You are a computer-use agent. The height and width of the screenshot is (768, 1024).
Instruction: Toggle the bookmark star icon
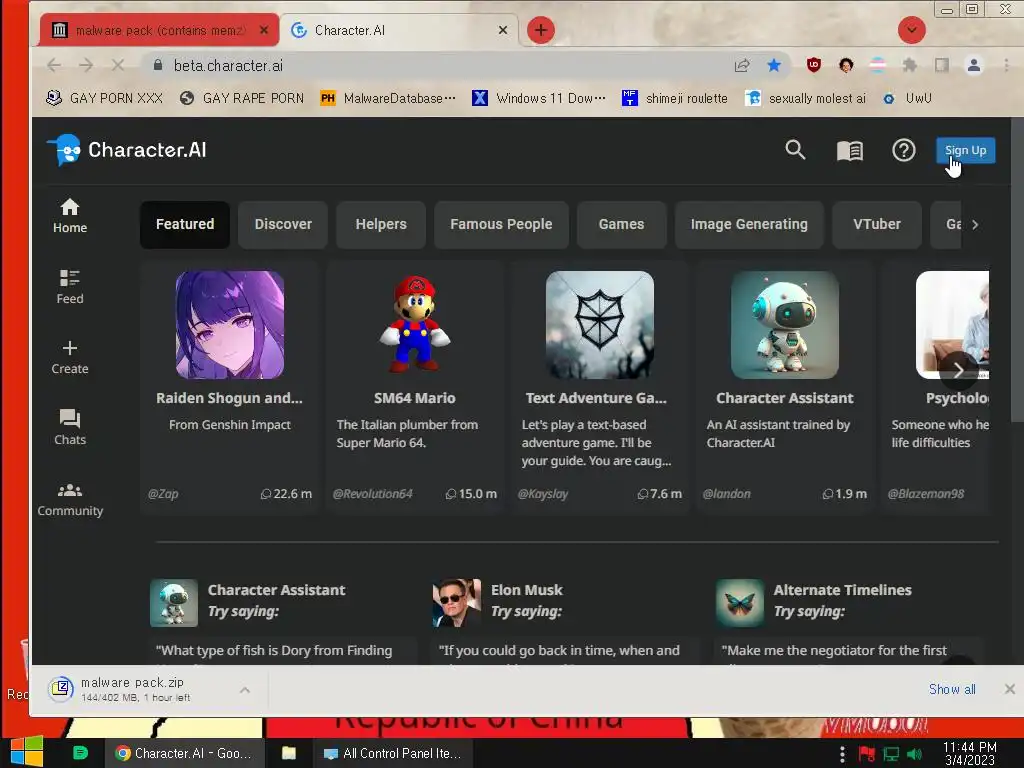(774, 65)
